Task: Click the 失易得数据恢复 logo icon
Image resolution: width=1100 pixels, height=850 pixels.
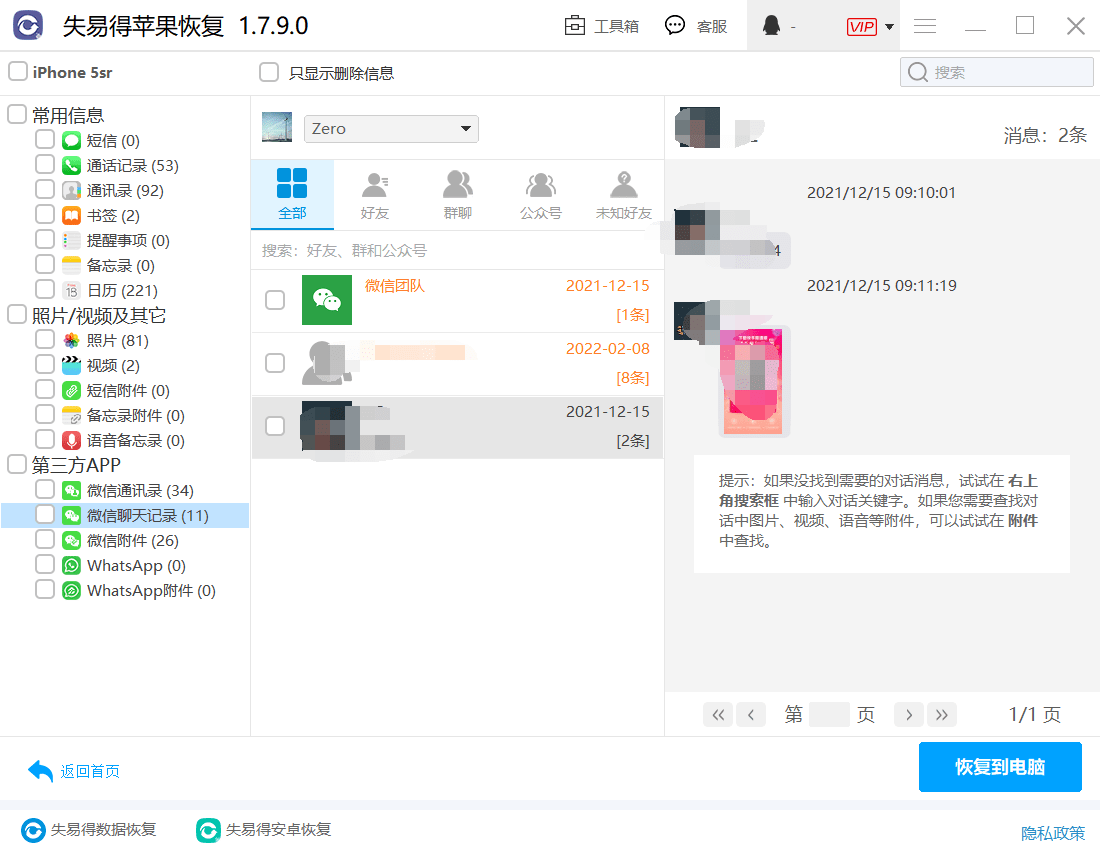Action: [x=33, y=830]
